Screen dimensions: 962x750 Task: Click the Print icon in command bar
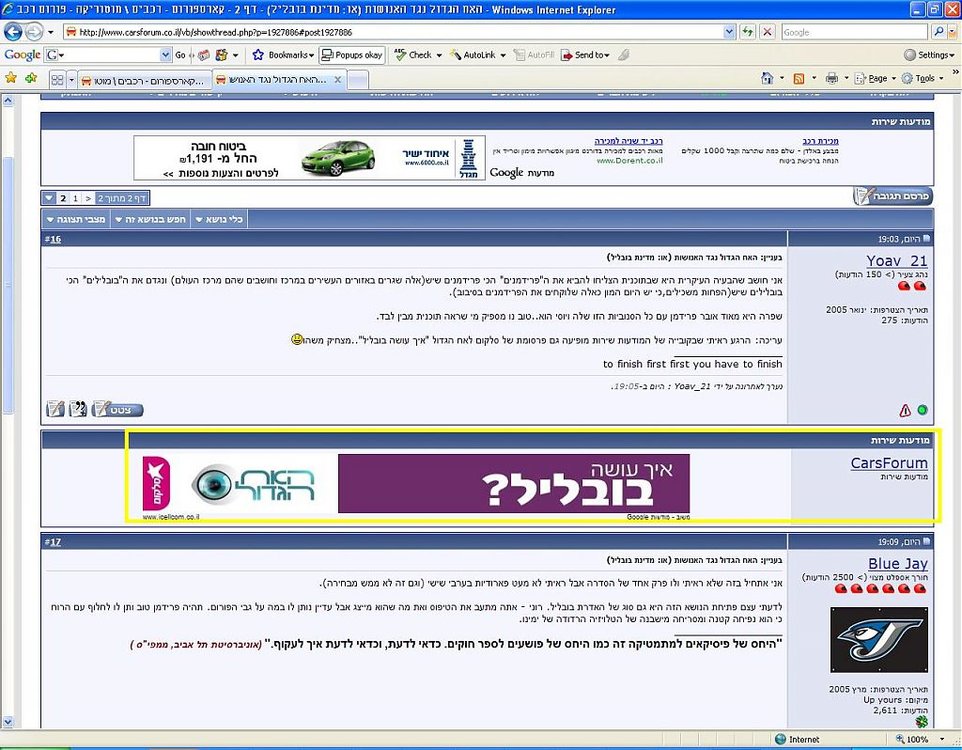(x=831, y=78)
